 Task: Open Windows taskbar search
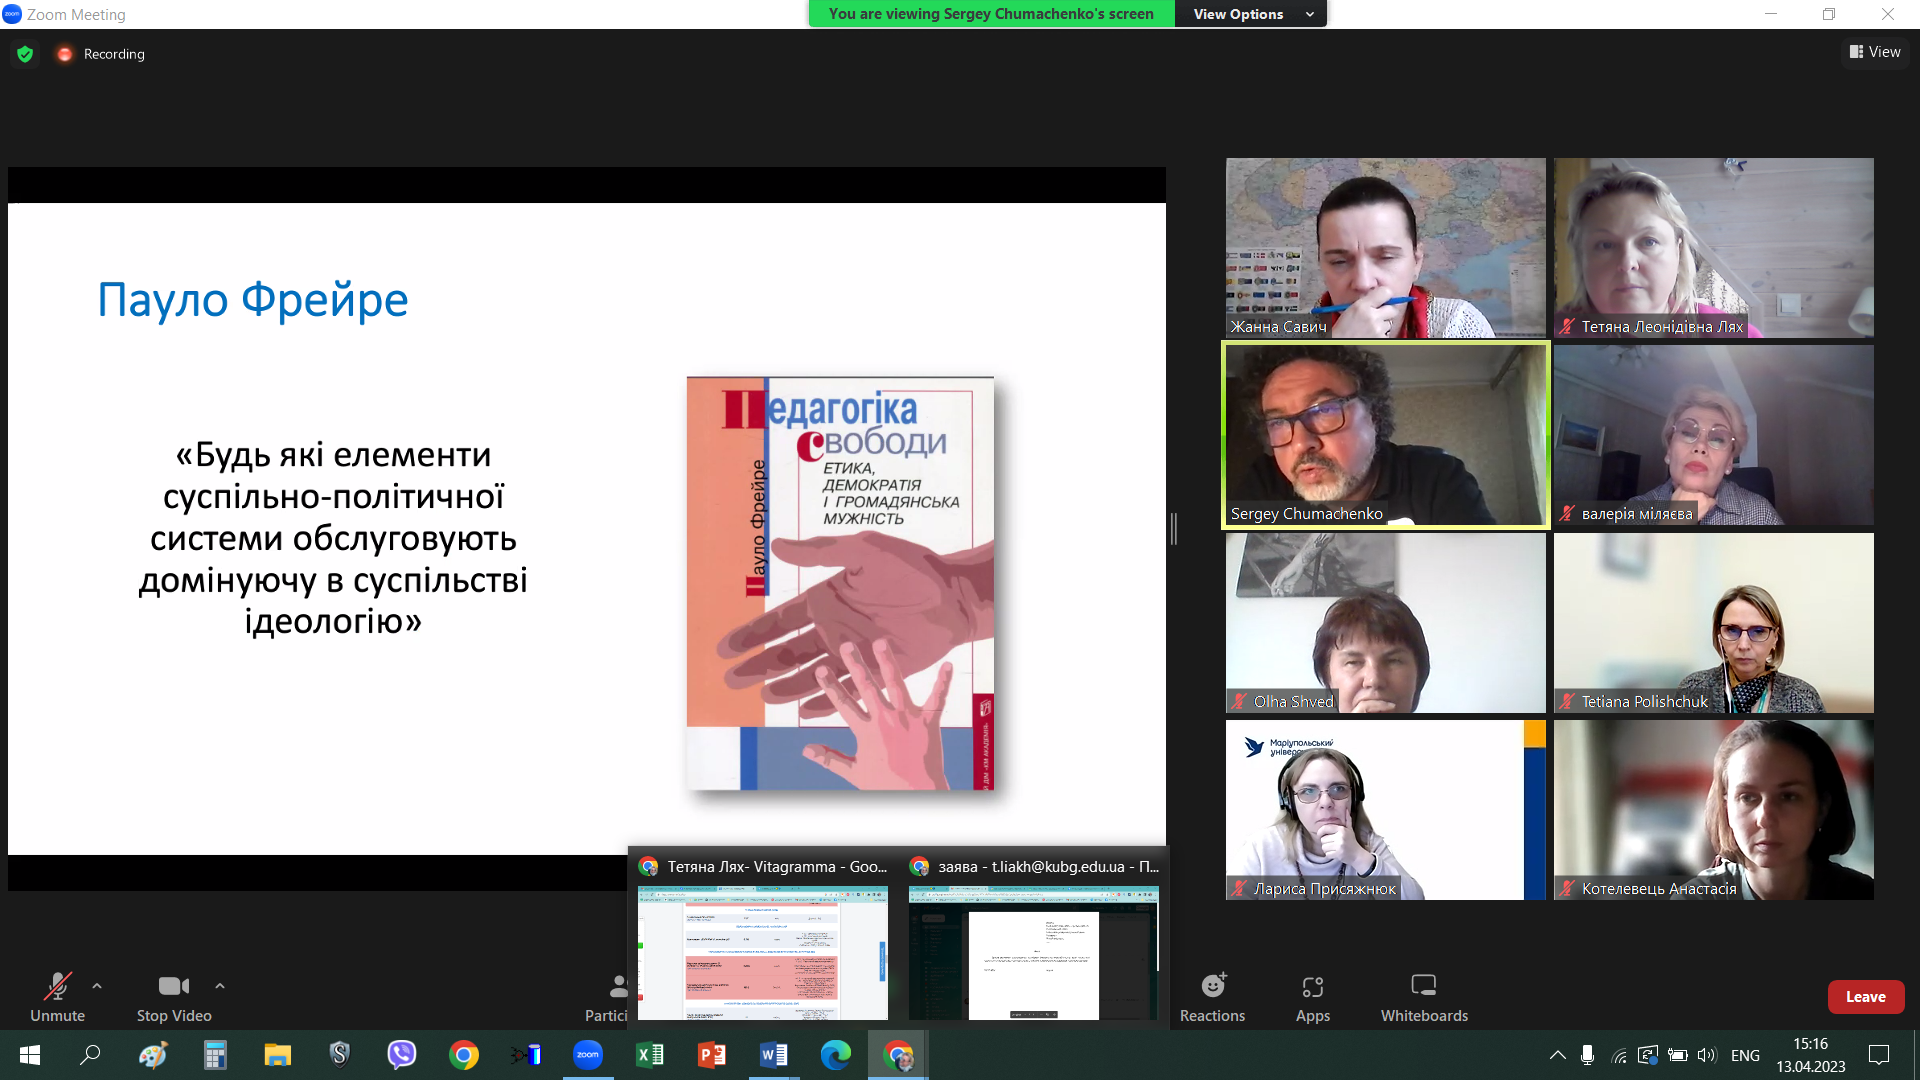point(90,1055)
